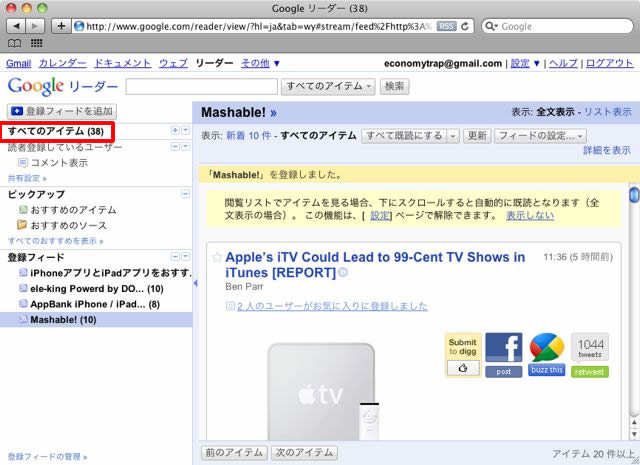Click 検索 button
Screen dimensions: 640x465
click(x=394, y=86)
